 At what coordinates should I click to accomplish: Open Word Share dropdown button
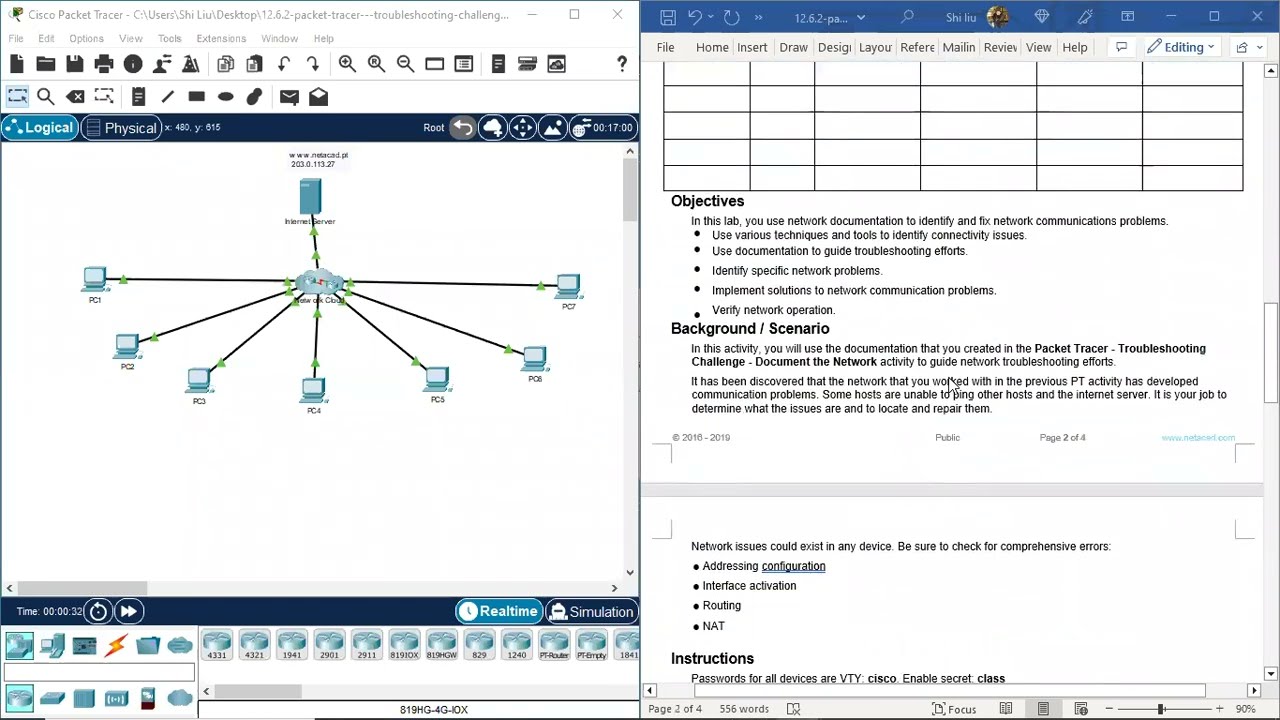(1248, 47)
